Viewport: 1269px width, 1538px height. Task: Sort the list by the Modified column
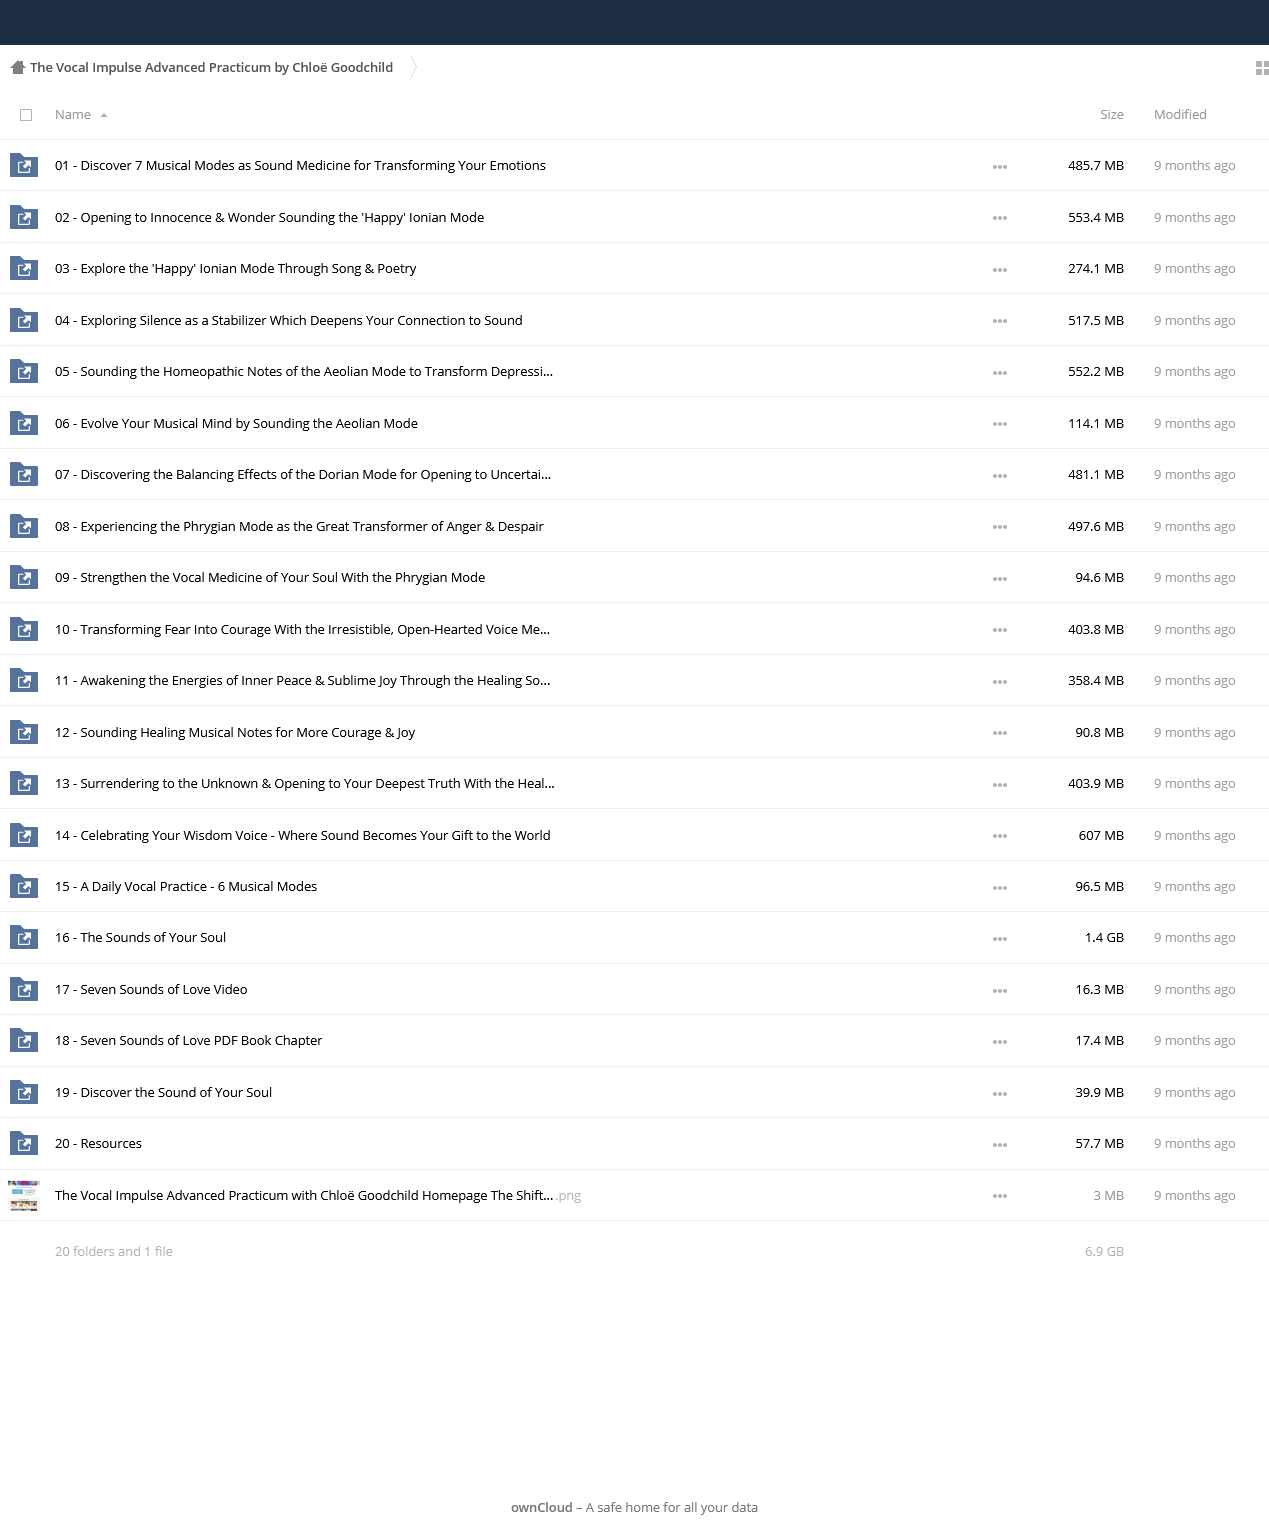click(x=1180, y=115)
